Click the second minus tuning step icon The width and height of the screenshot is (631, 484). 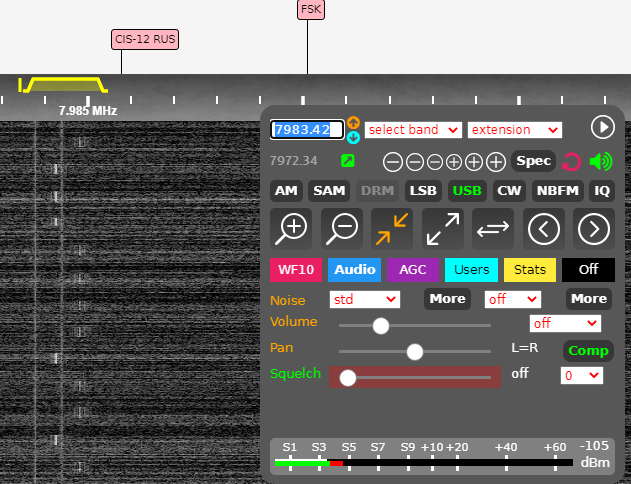(x=414, y=162)
